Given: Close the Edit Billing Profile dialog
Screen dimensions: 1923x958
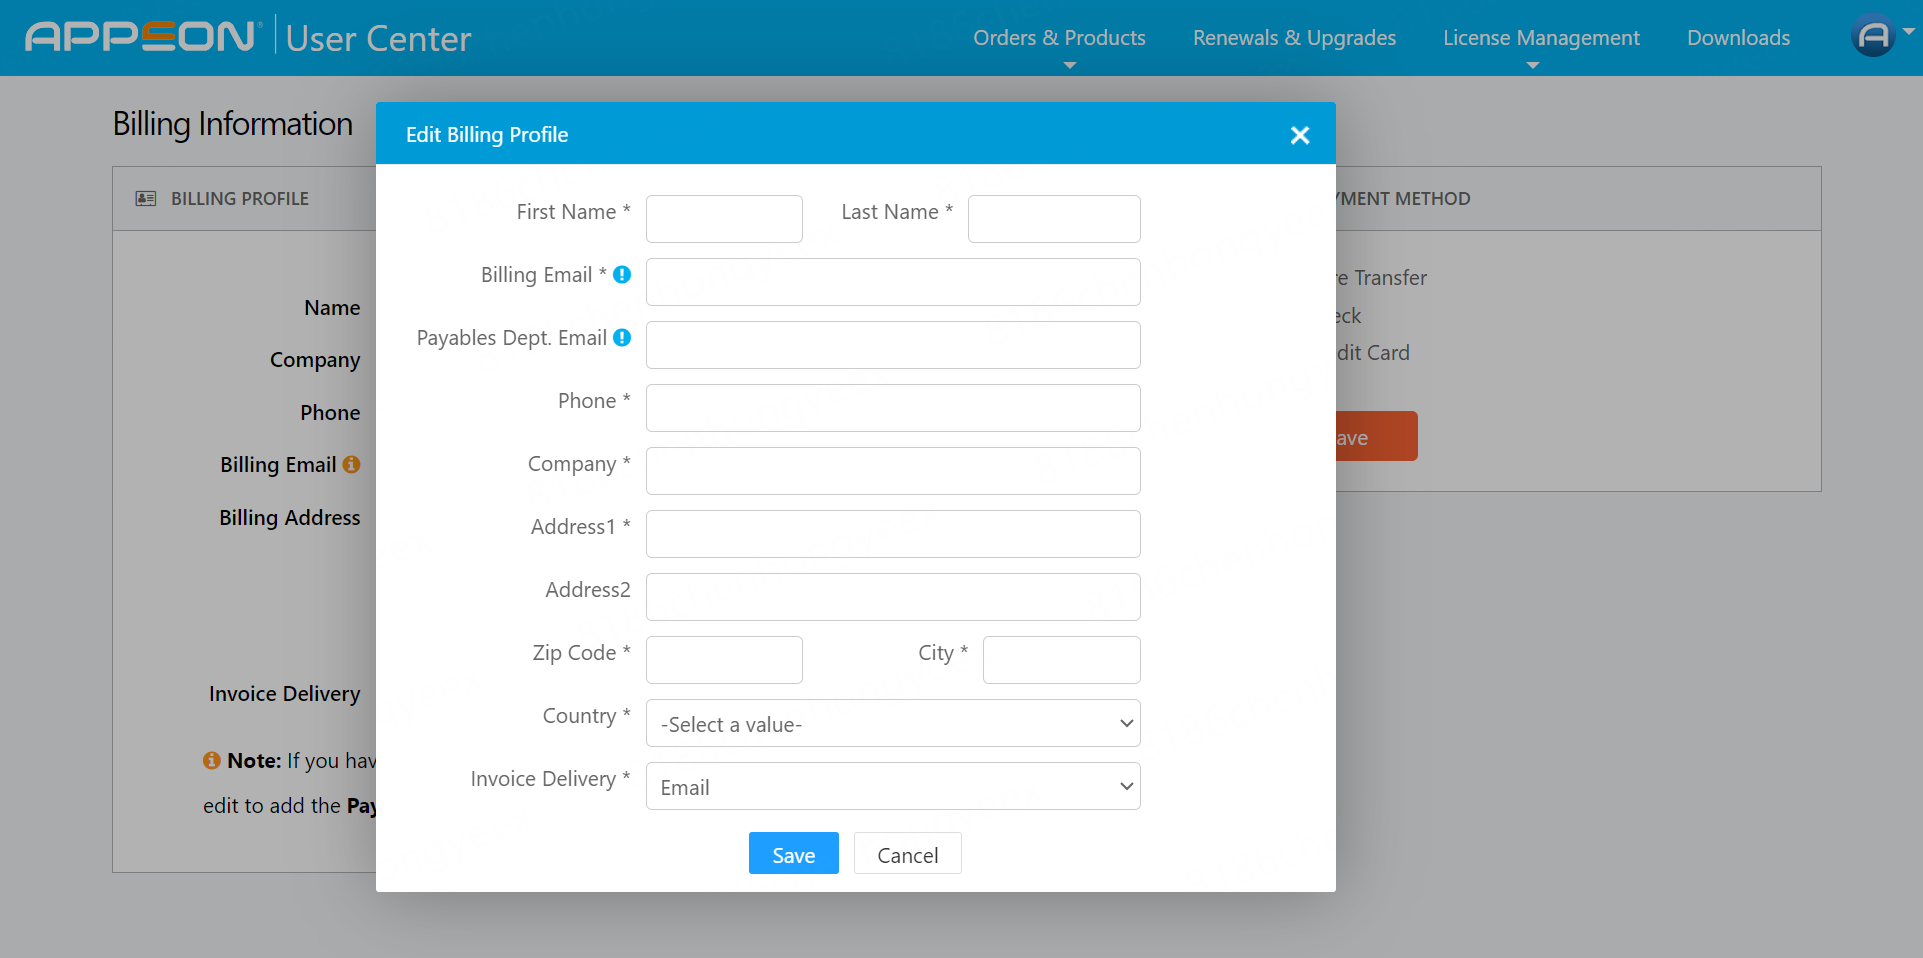Looking at the screenshot, I should (x=1299, y=135).
